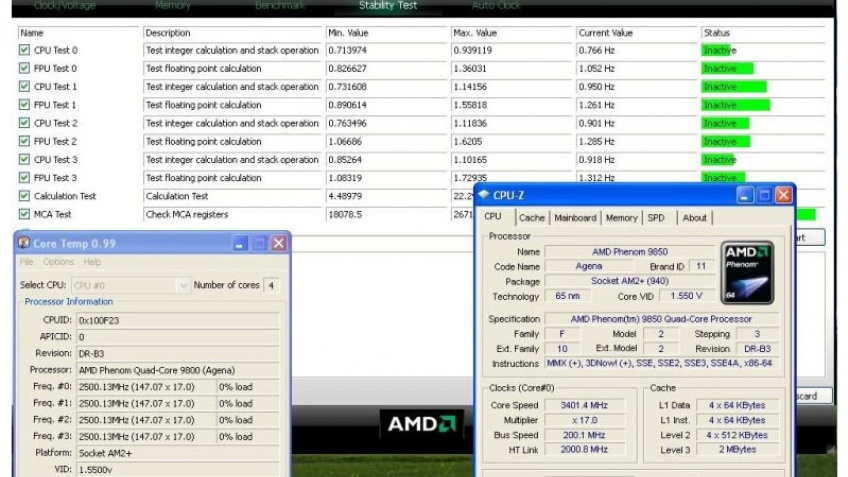The image size is (848, 477).
Task: Click the CPU Test 1 status progress bar
Action: tap(734, 87)
